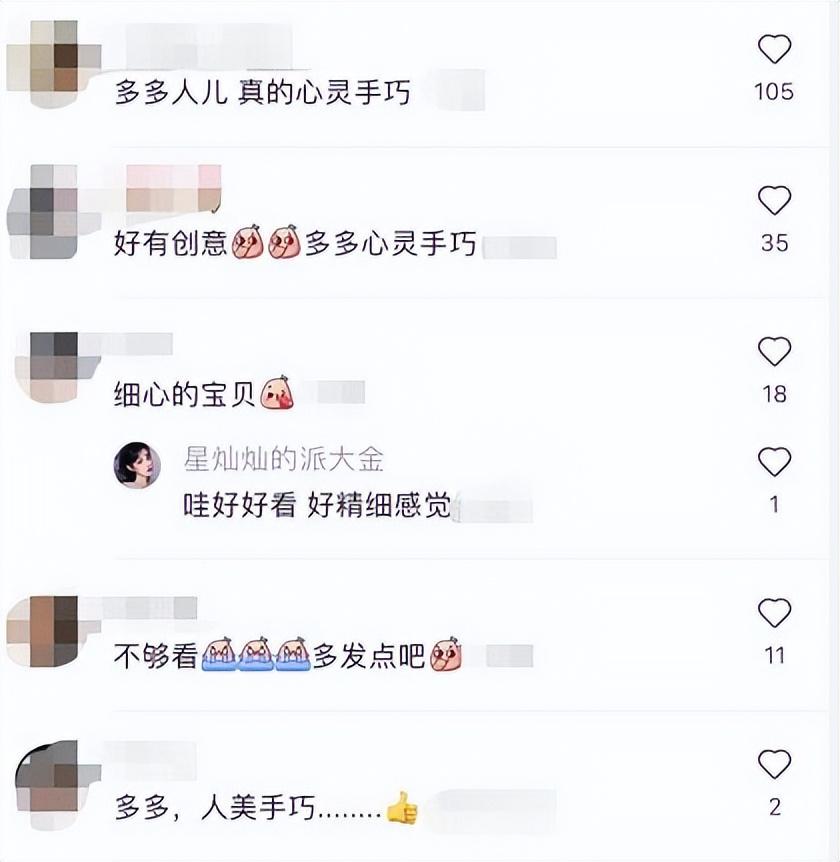Select the reply text 哇好好看 好精细感觉

pyautogui.click(x=317, y=505)
